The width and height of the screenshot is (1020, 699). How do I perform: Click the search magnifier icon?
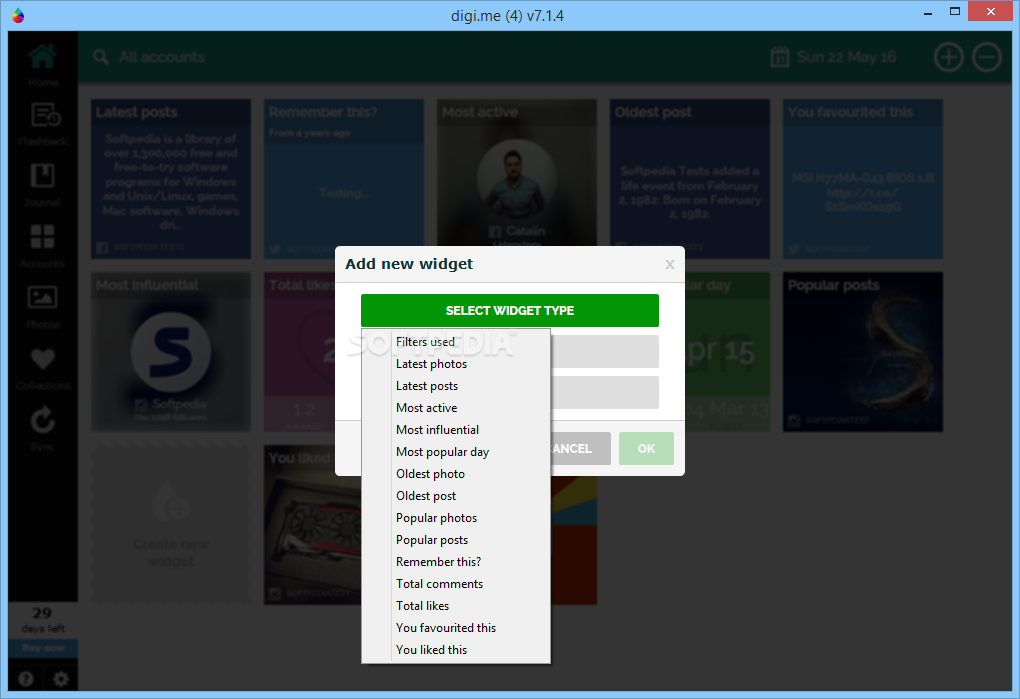click(x=100, y=57)
